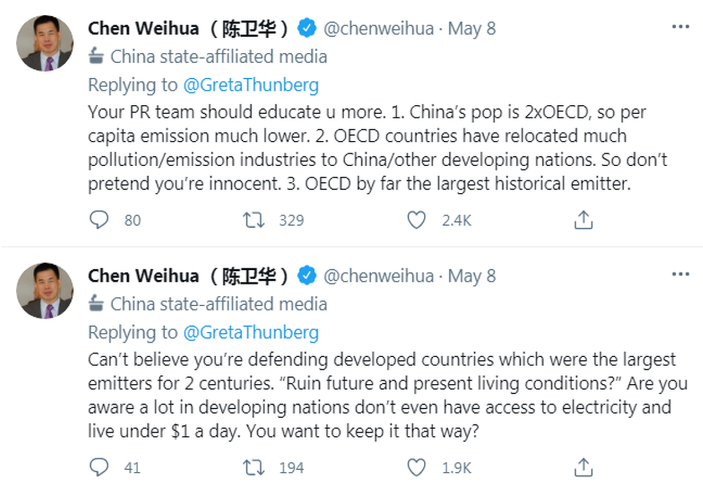This screenshot has height=485, width=703.
Task: Click China state-affiliated media label in second tweet
Action: 217,304
